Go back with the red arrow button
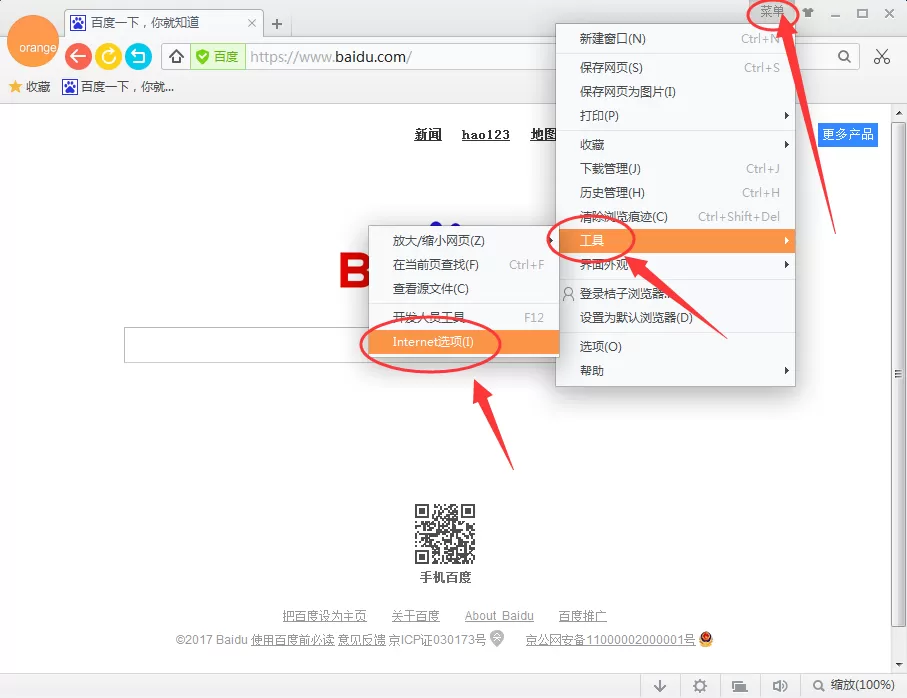Screen dimensions: 907x698 coord(78,57)
